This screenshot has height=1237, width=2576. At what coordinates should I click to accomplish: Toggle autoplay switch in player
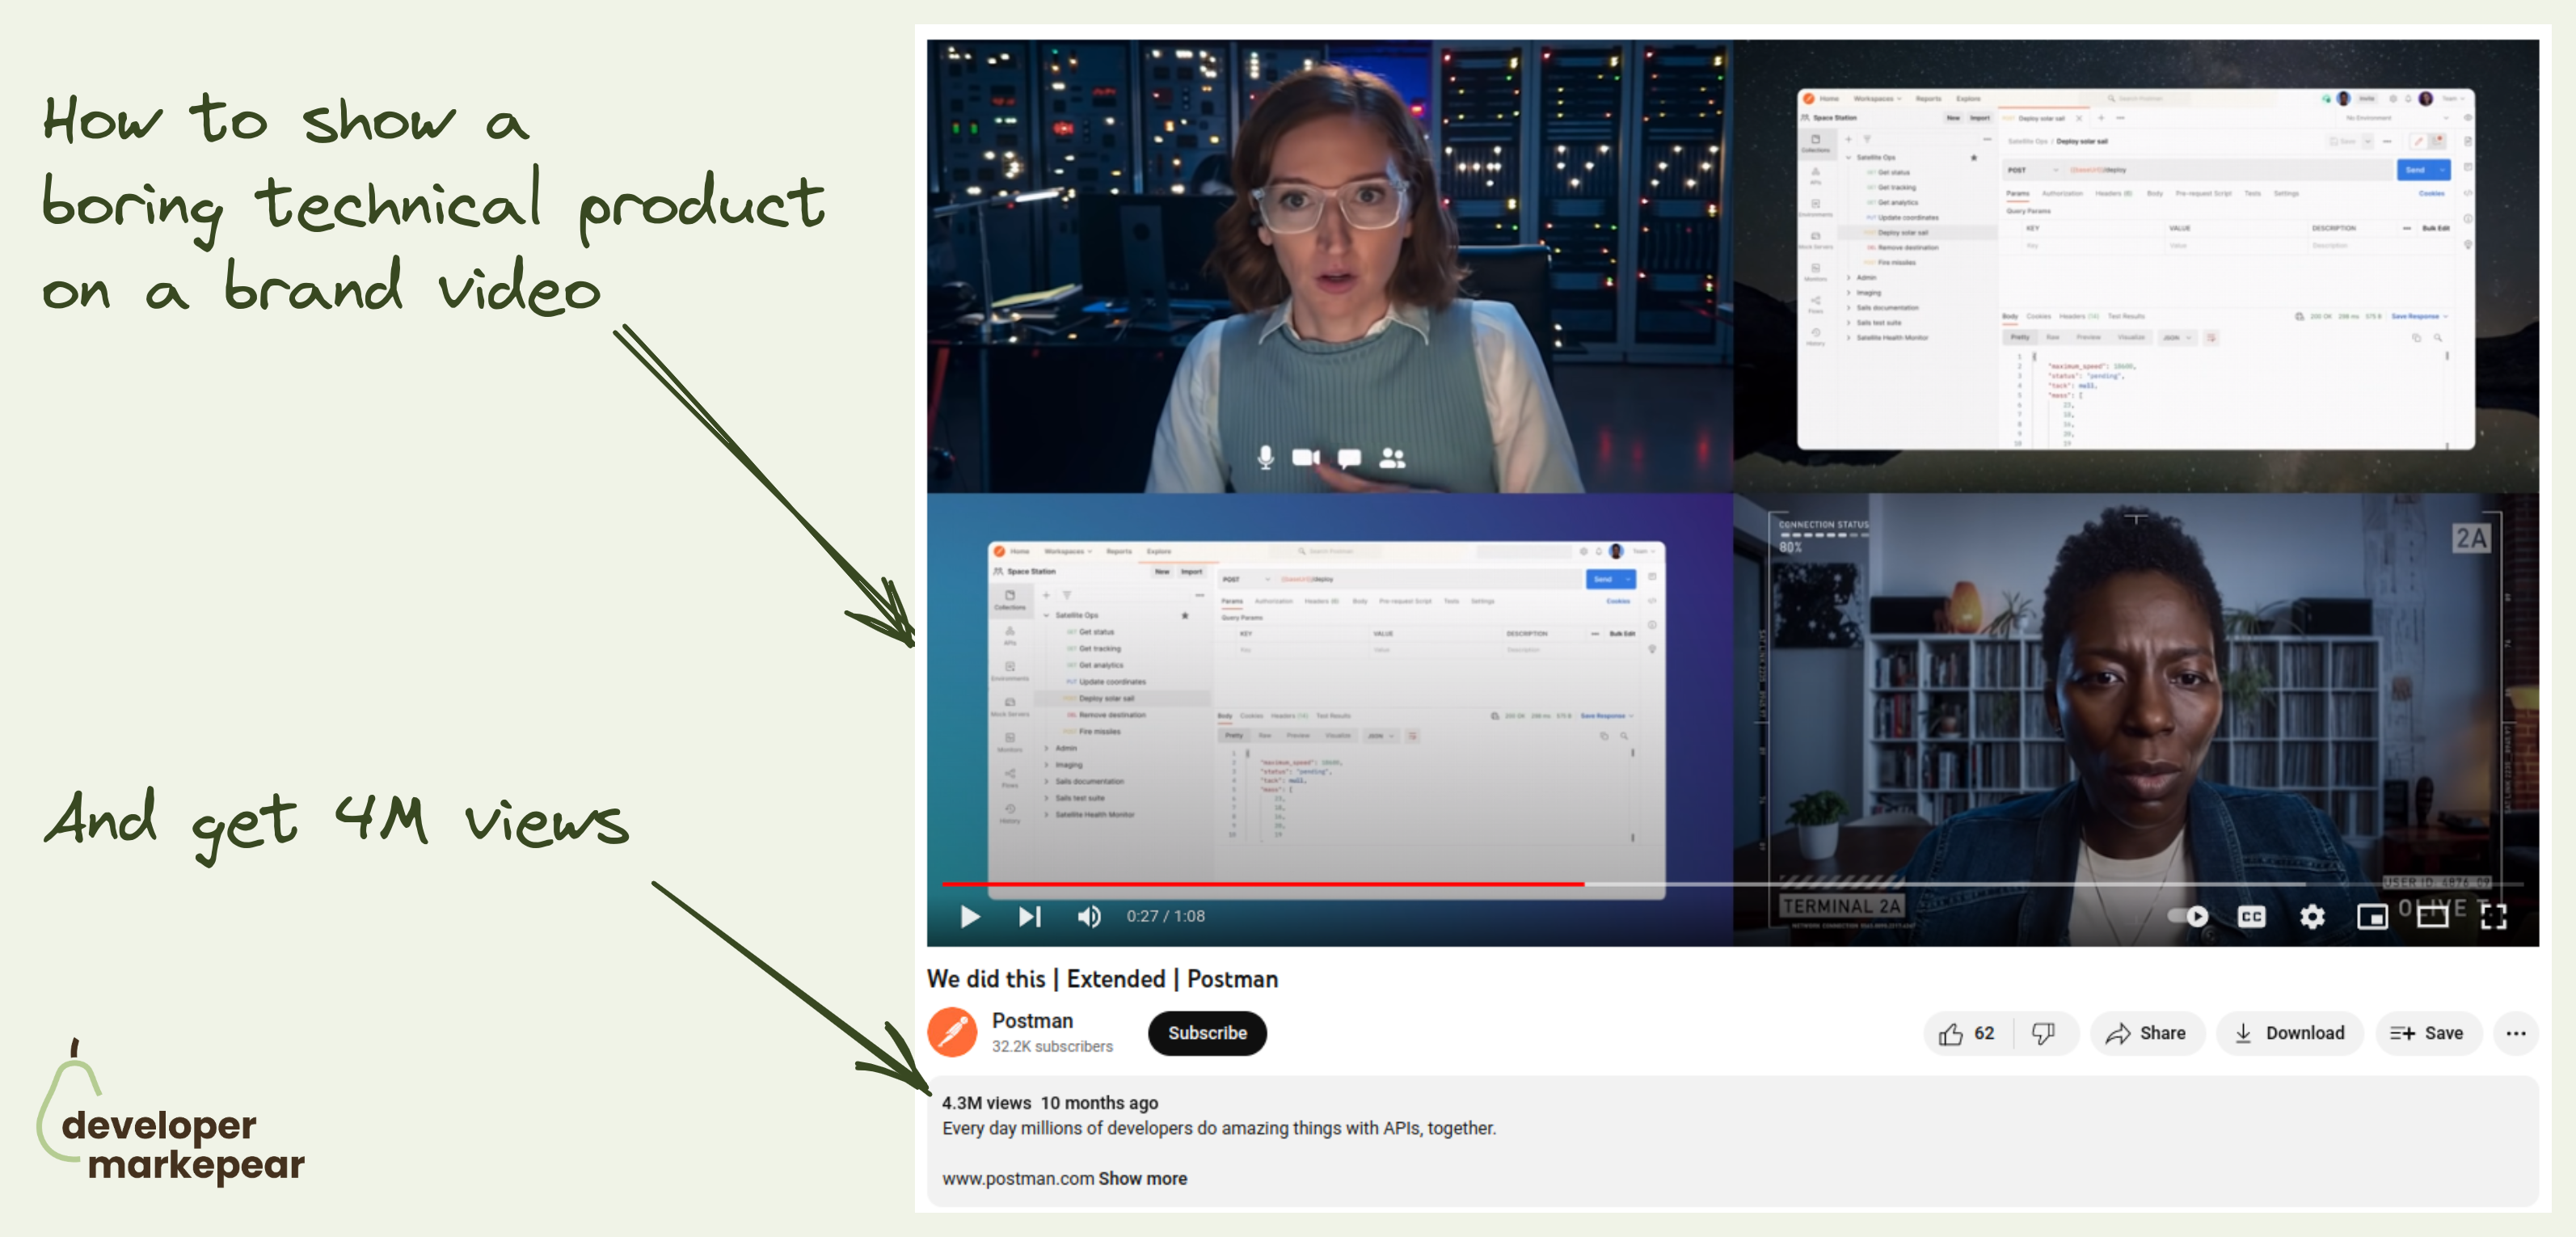coord(2187,916)
